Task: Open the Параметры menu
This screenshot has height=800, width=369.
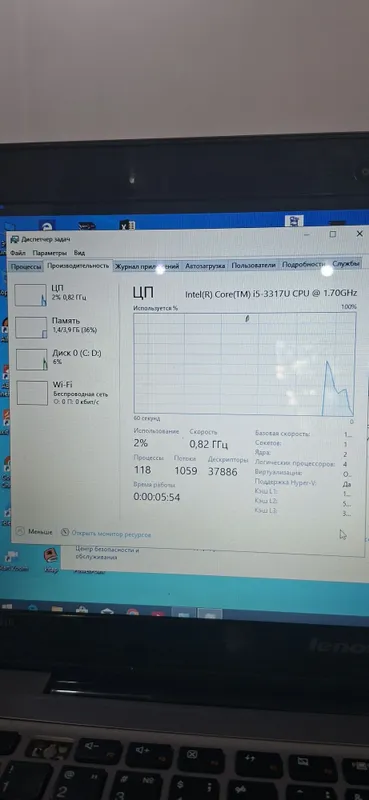Action: pyautogui.click(x=50, y=253)
